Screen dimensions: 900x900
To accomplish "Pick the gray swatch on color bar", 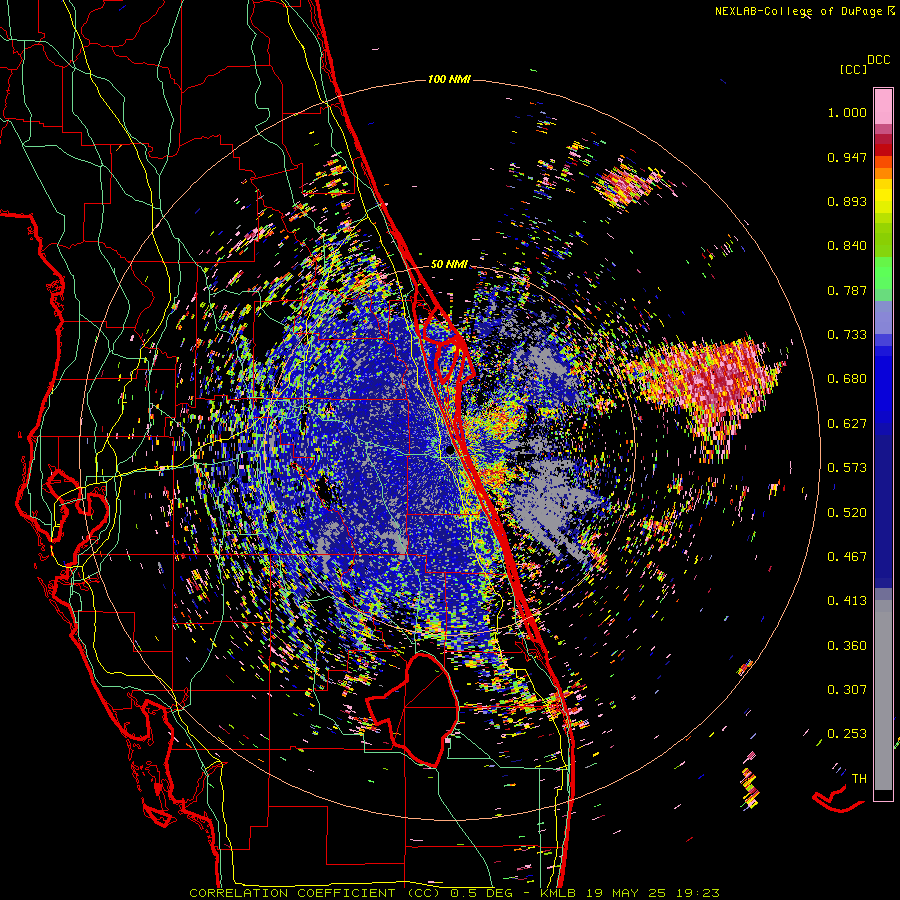I will point(883,695).
